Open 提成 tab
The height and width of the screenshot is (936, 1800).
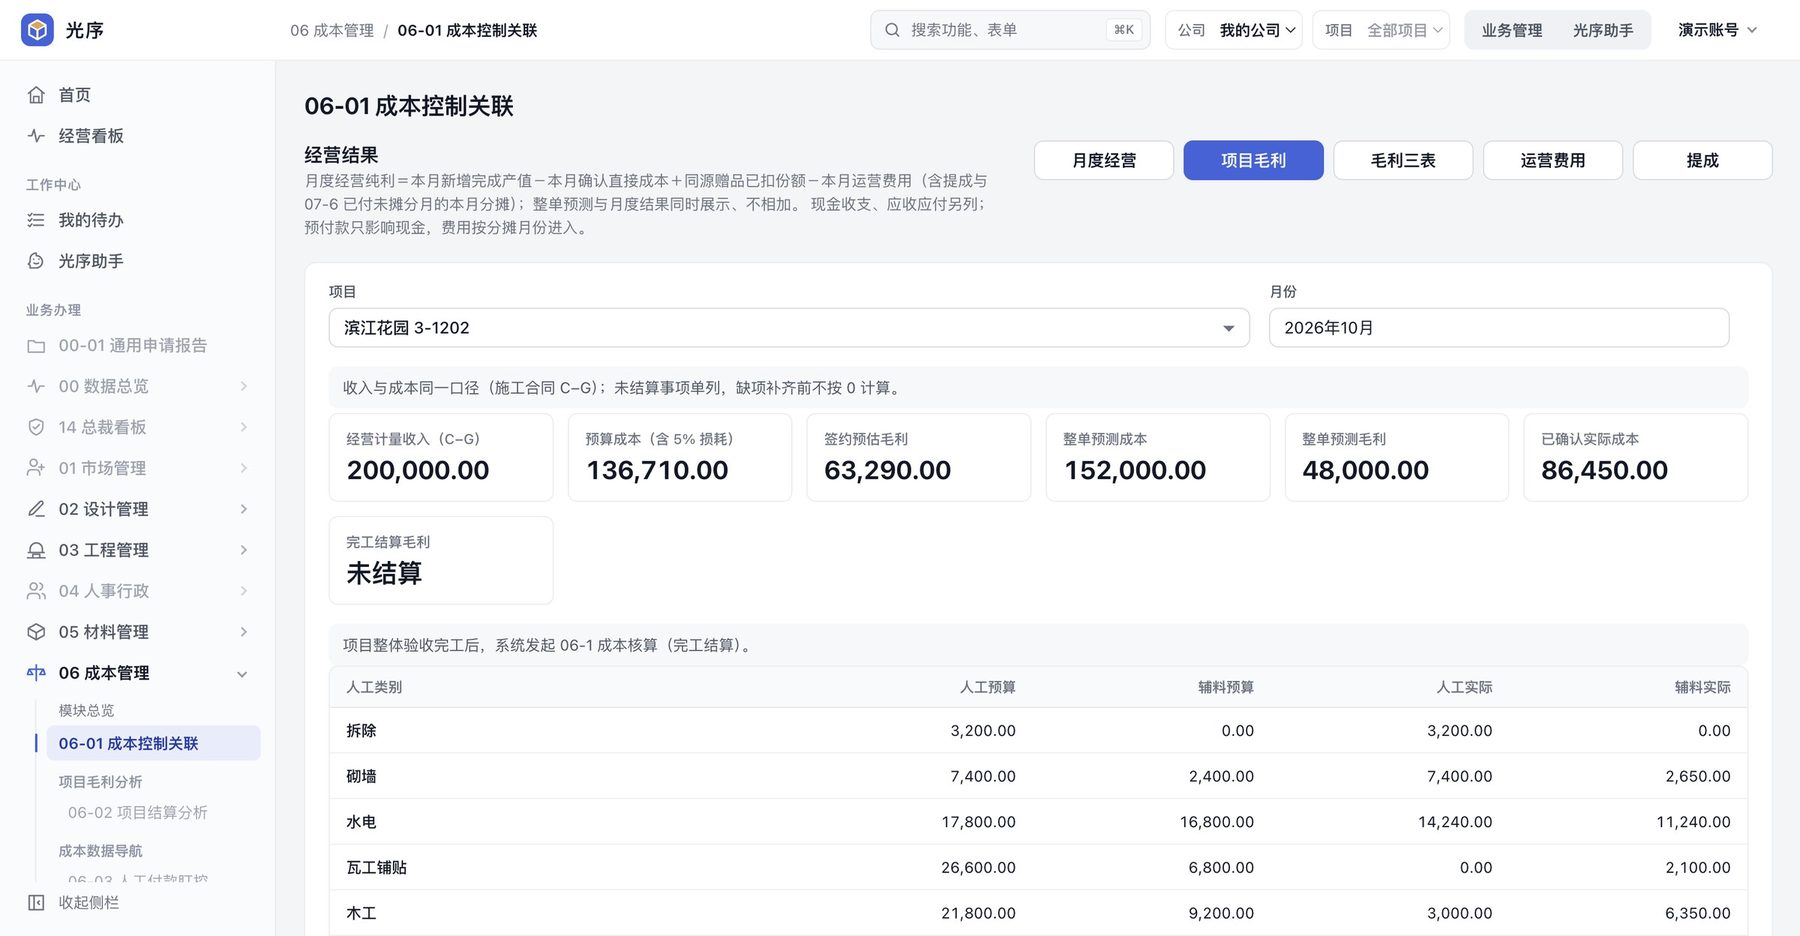click(1703, 160)
